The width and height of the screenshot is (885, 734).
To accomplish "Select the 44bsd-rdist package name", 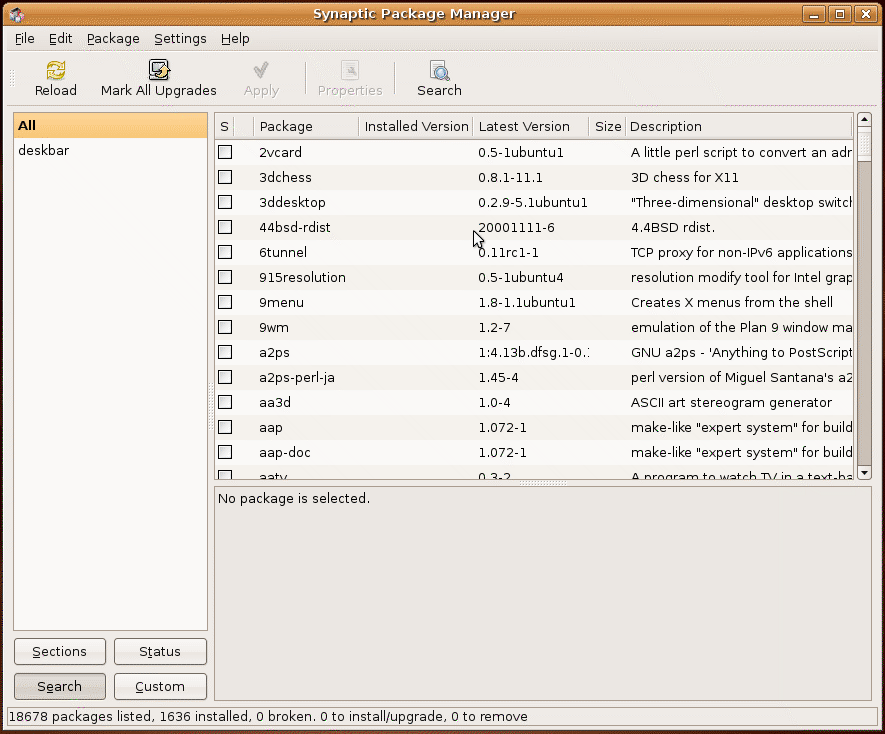I will point(295,227).
